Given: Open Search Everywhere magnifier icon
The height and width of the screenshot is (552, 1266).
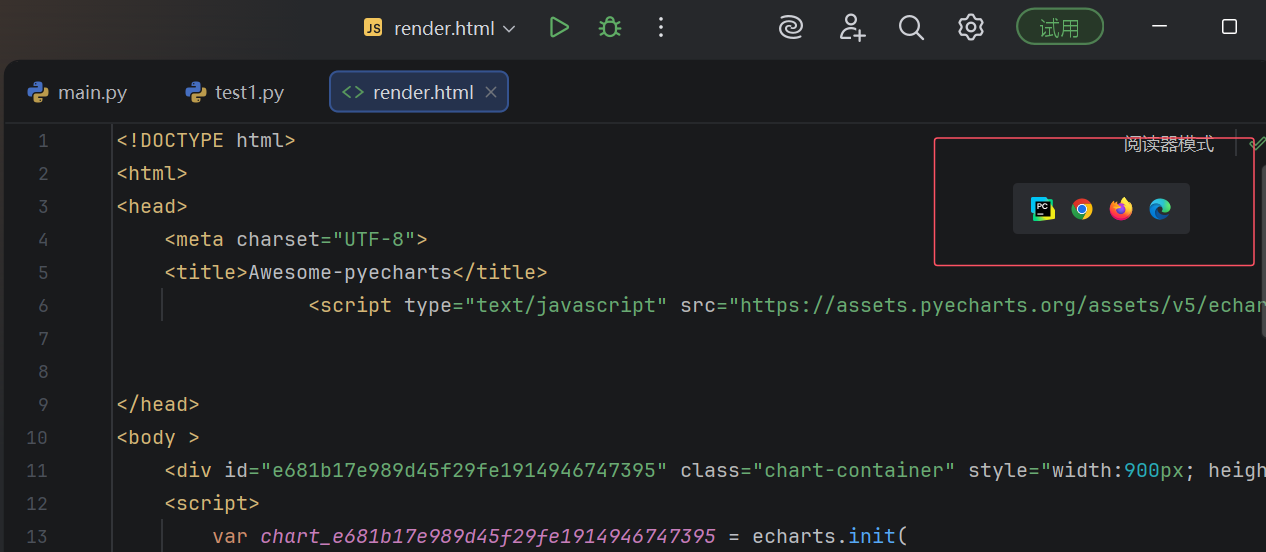Looking at the screenshot, I should 911,27.
